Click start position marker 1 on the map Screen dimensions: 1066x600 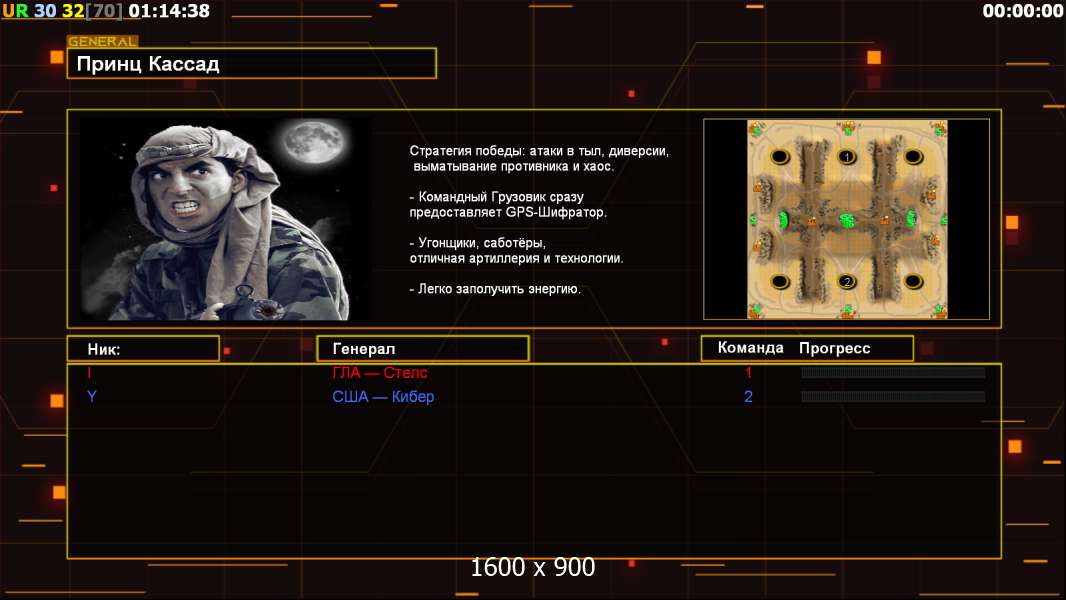click(x=846, y=157)
